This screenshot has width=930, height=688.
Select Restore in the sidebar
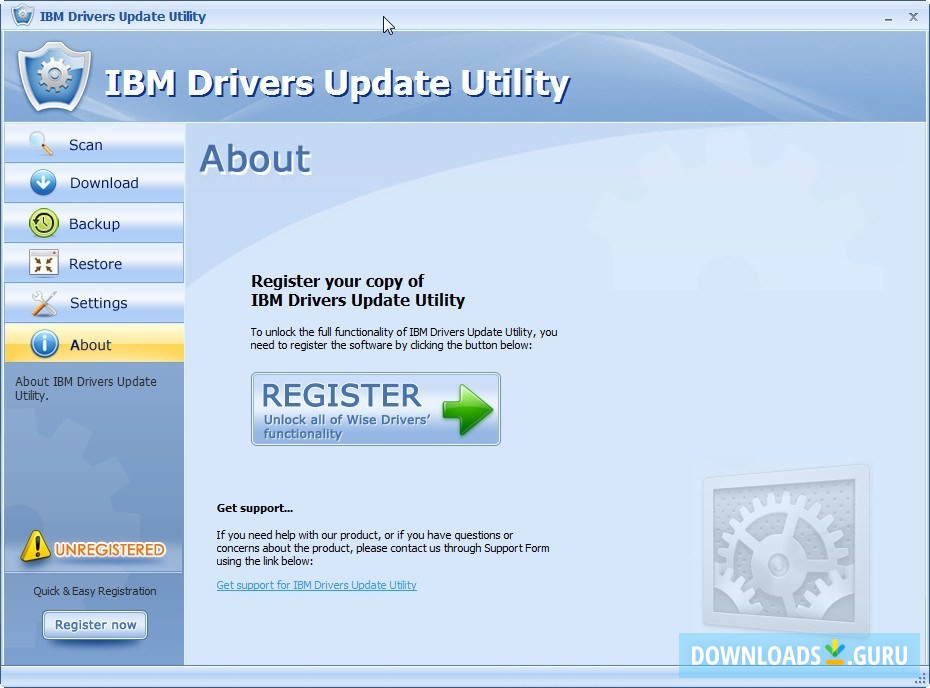tap(94, 263)
